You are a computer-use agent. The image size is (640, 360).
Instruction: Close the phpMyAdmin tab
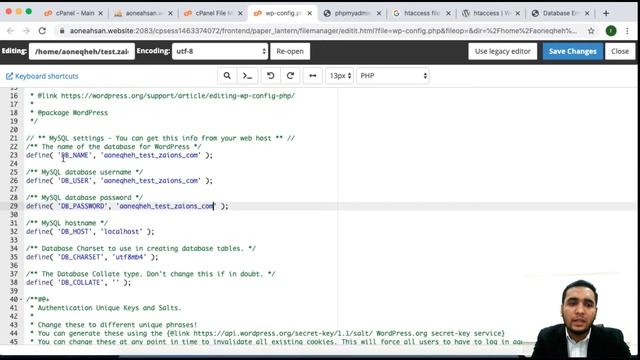pyautogui.click(x=379, y=13)
